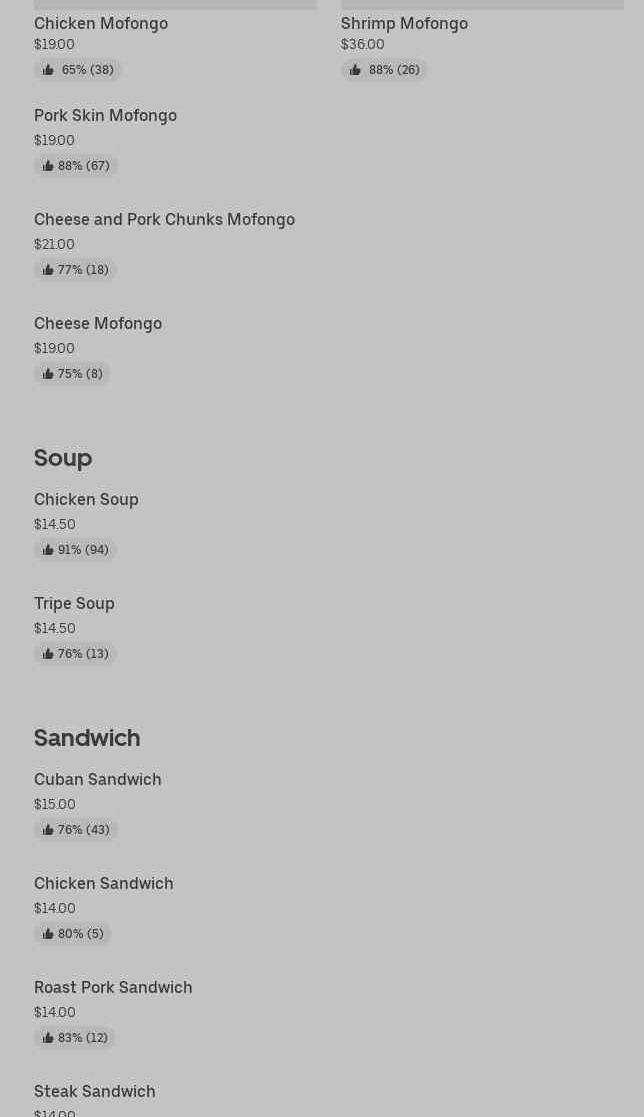Click the Sandwich section heading
644x1117 pixels.
(87, 737)
